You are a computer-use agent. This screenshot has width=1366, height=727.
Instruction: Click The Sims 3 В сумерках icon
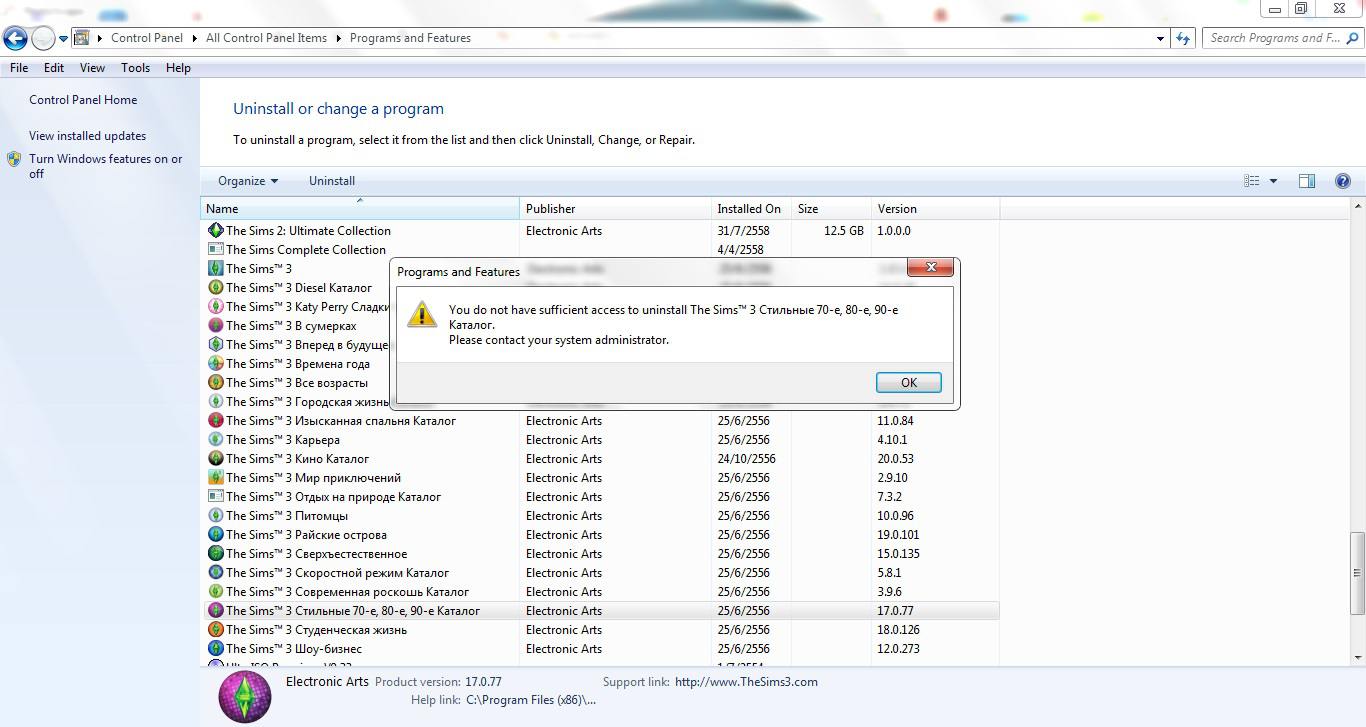[215, 326]
